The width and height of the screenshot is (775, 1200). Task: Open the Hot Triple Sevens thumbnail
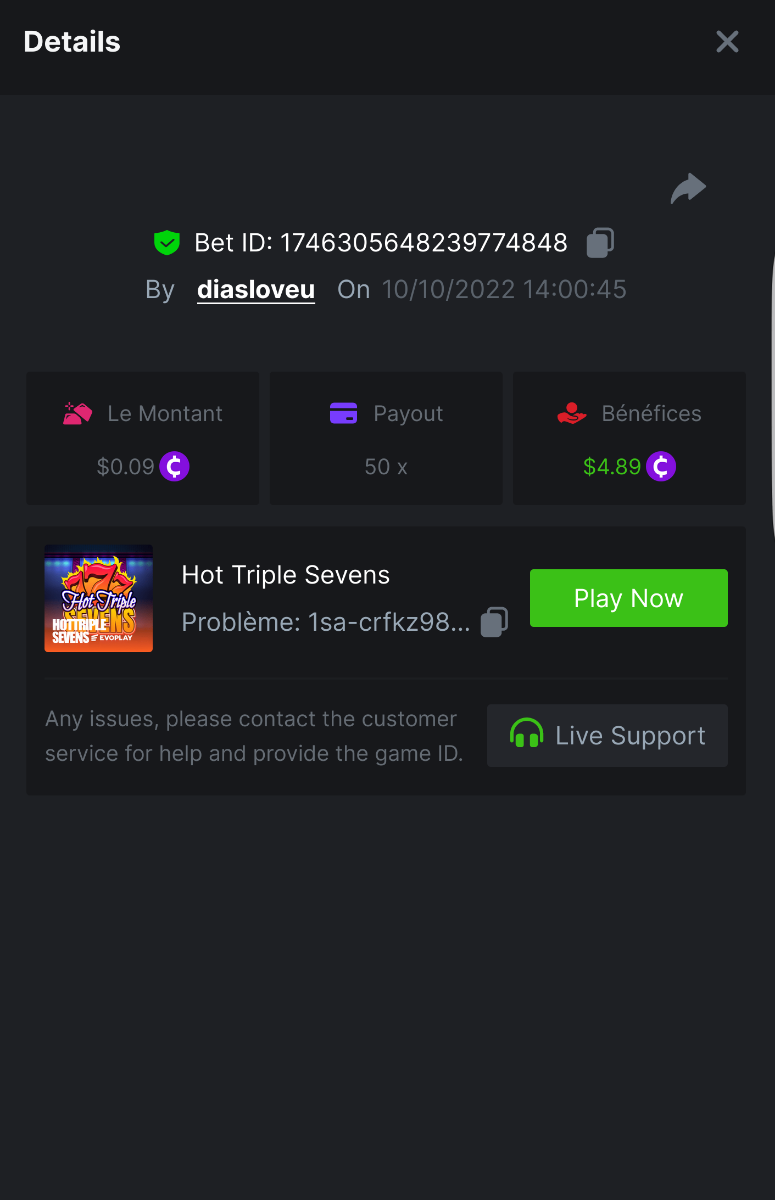click(x=99, y=598)
